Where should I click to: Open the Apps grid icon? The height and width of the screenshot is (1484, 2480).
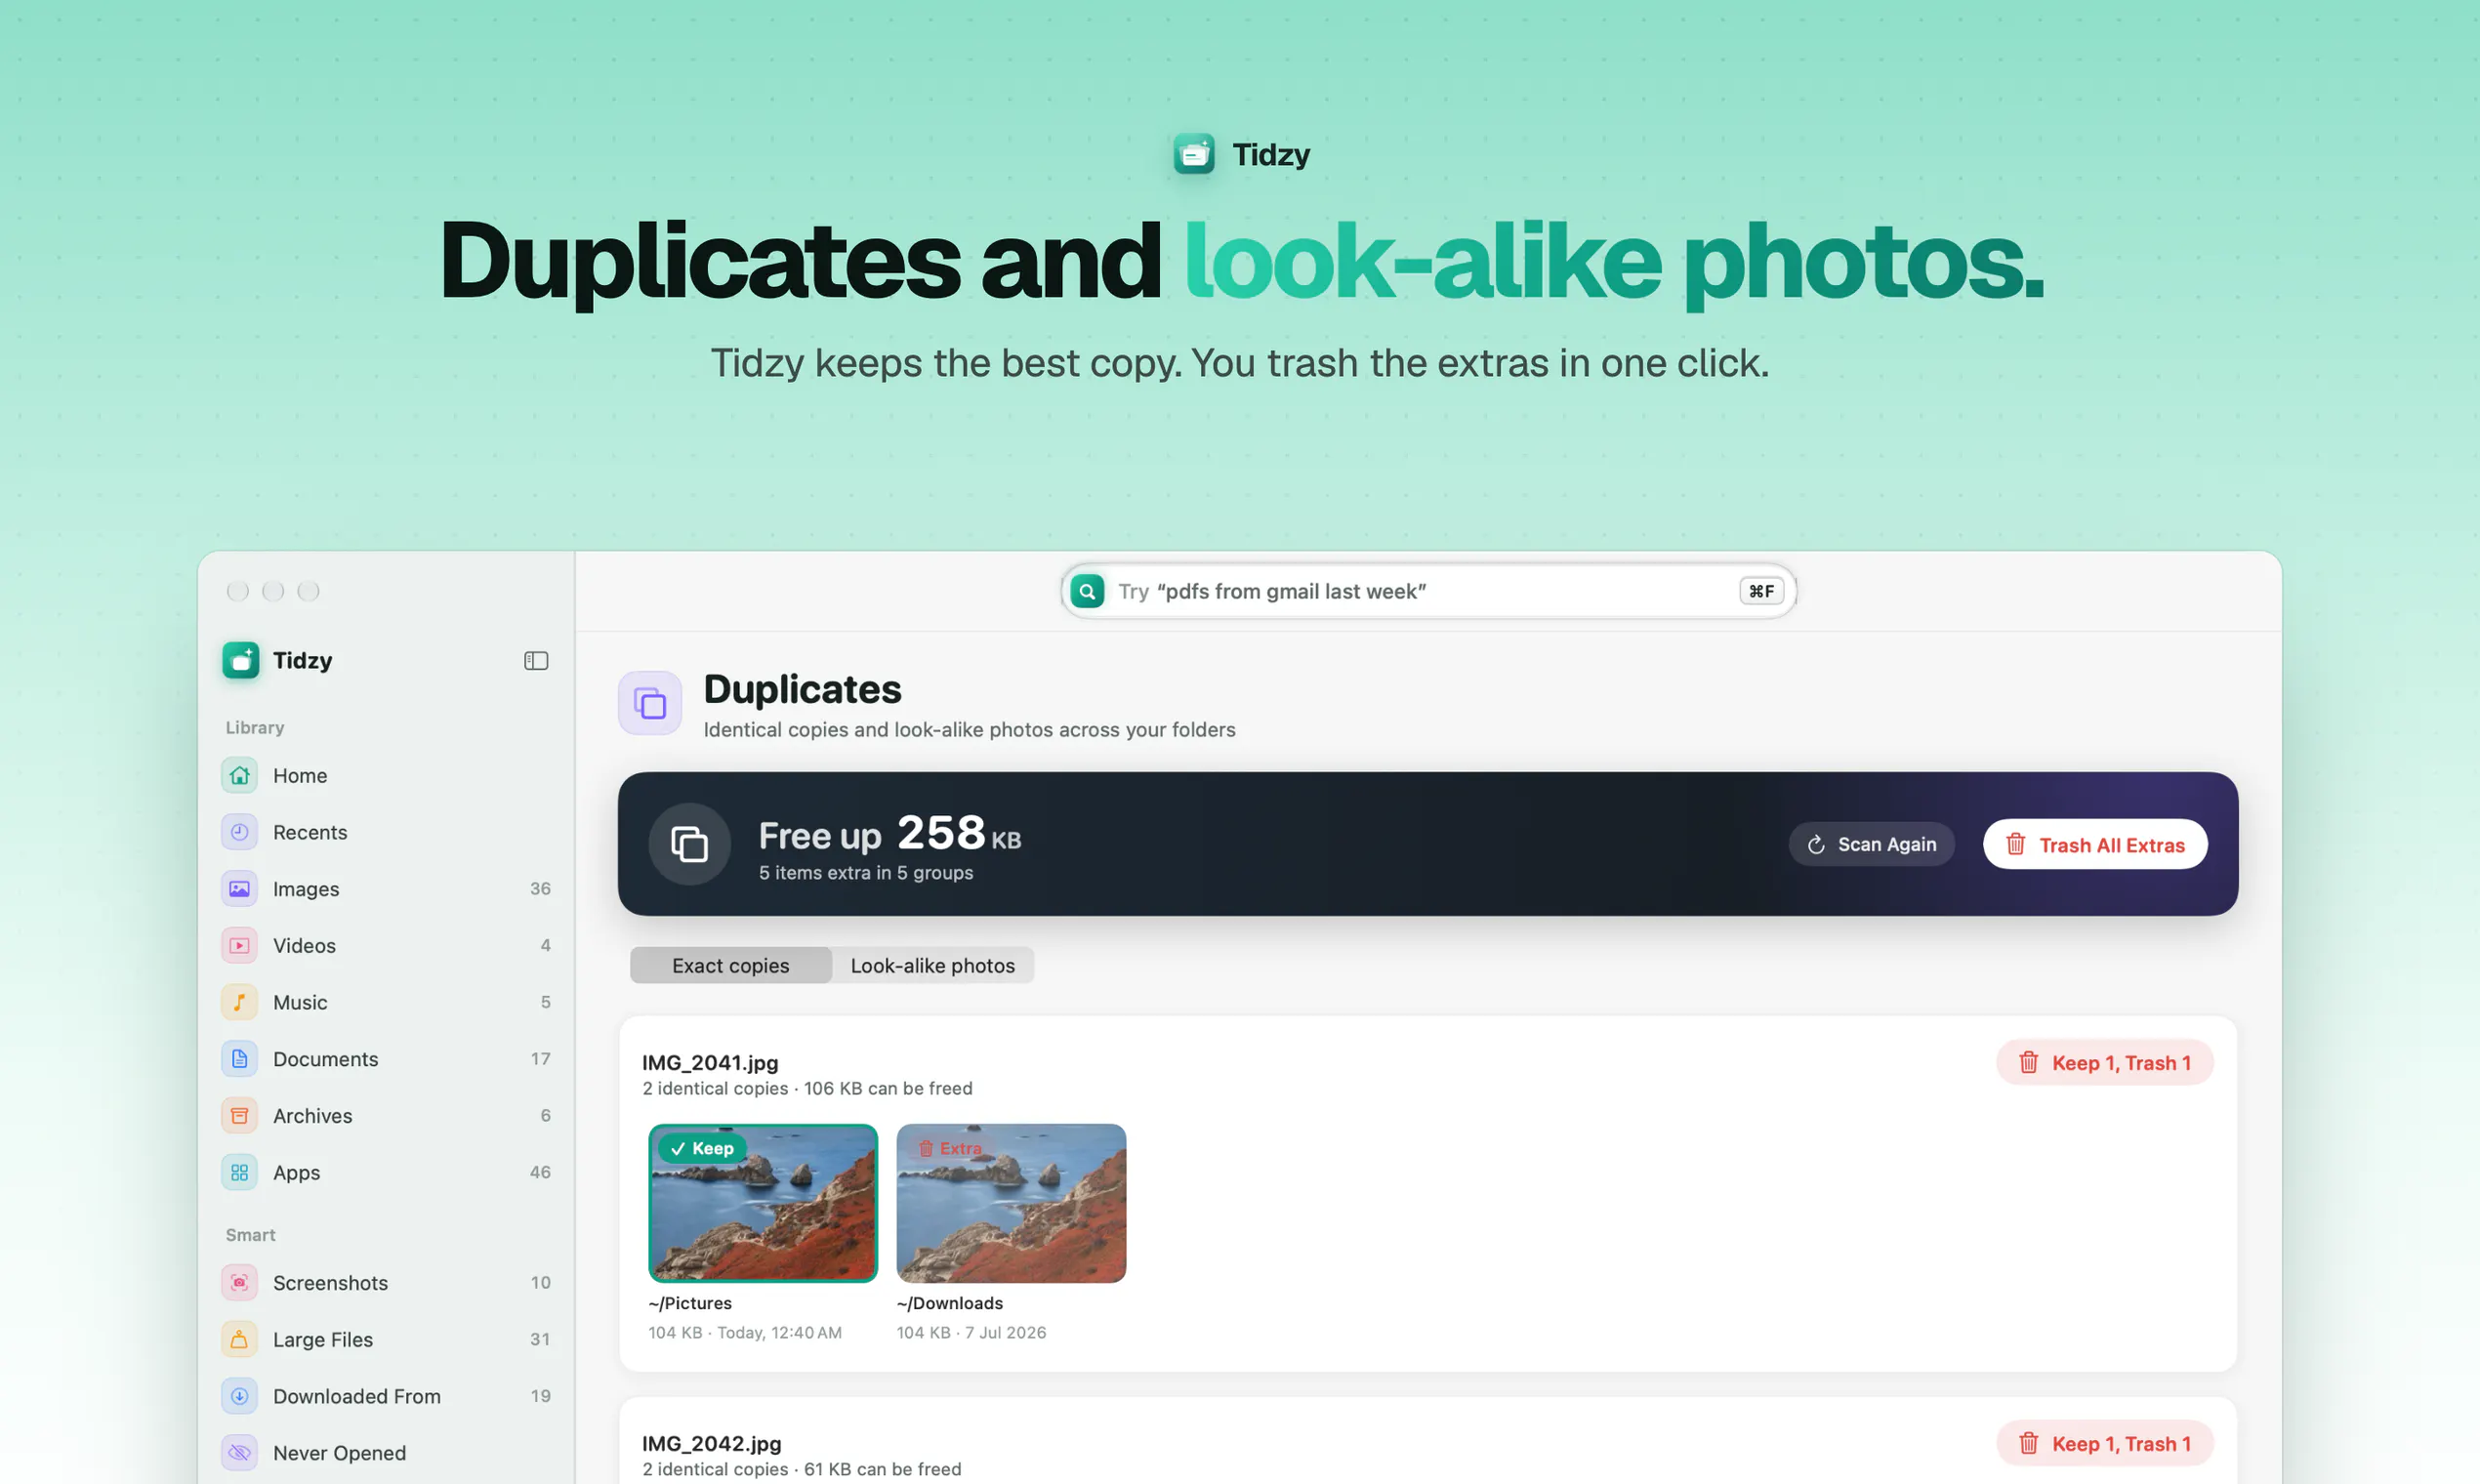pyautogui.click(x=240, y=1172)
